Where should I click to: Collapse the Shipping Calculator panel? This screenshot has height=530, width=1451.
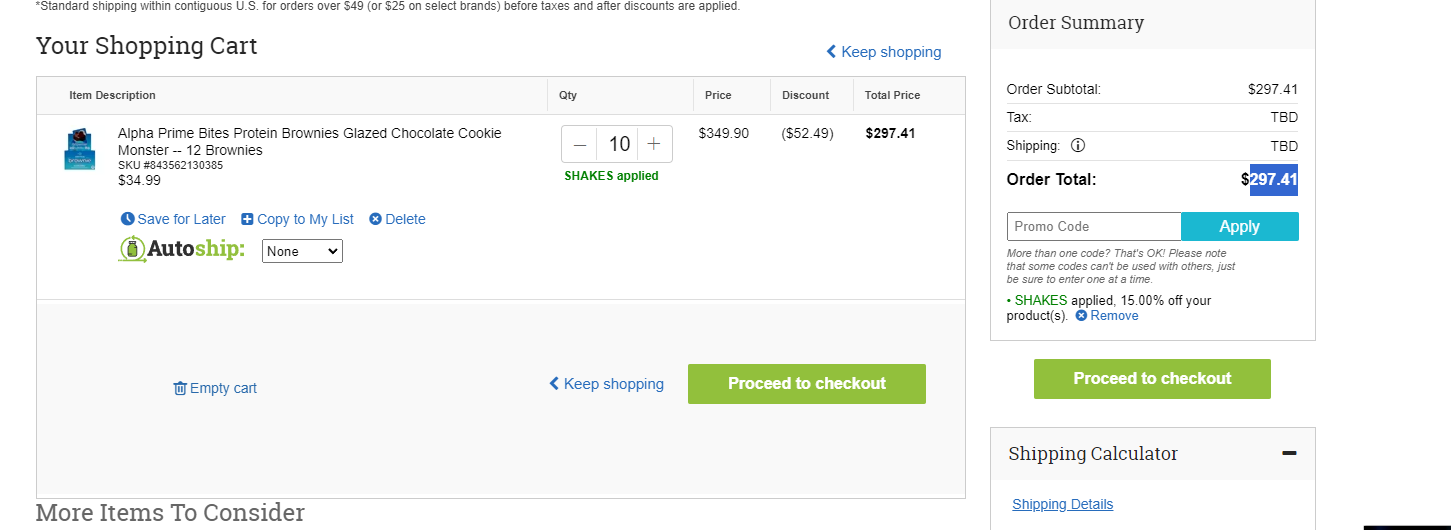click(x=1289, y=454)
